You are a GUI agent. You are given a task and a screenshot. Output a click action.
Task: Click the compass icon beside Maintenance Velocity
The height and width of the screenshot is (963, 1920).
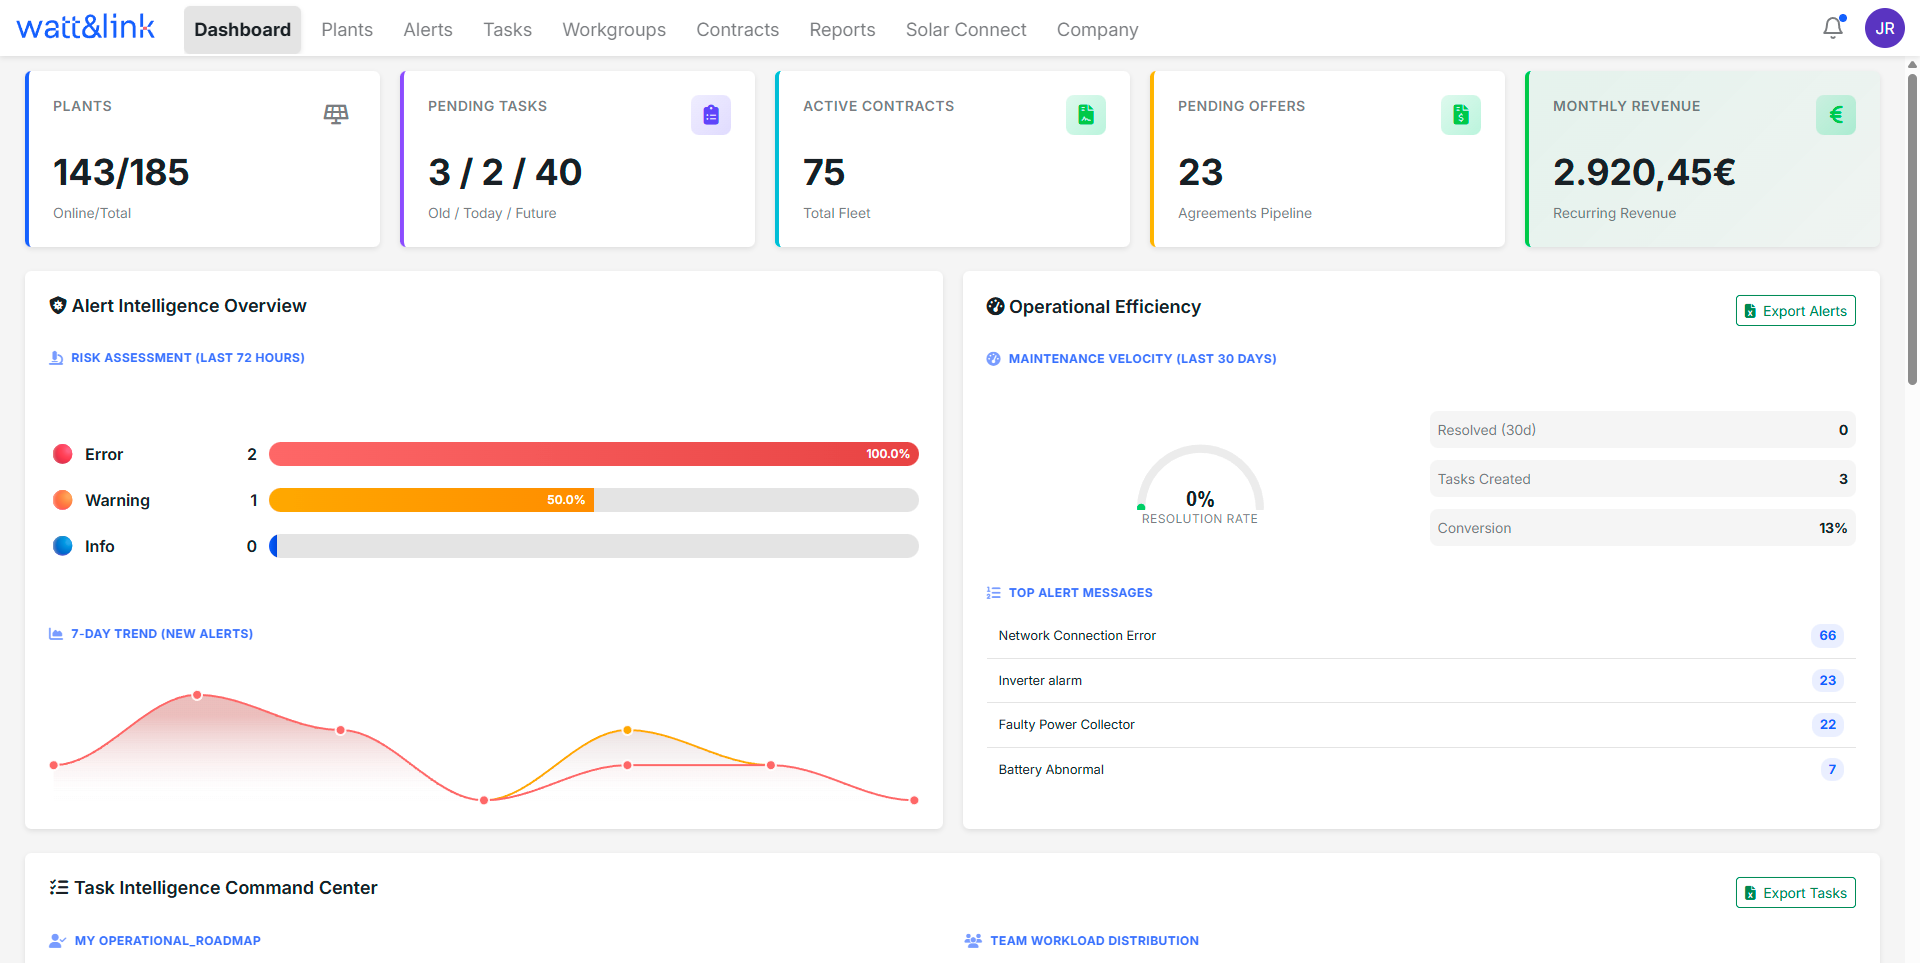(993, 358)
